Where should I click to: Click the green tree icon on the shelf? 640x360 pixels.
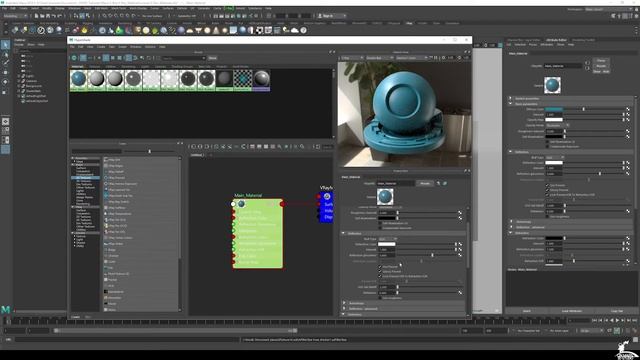119,30
